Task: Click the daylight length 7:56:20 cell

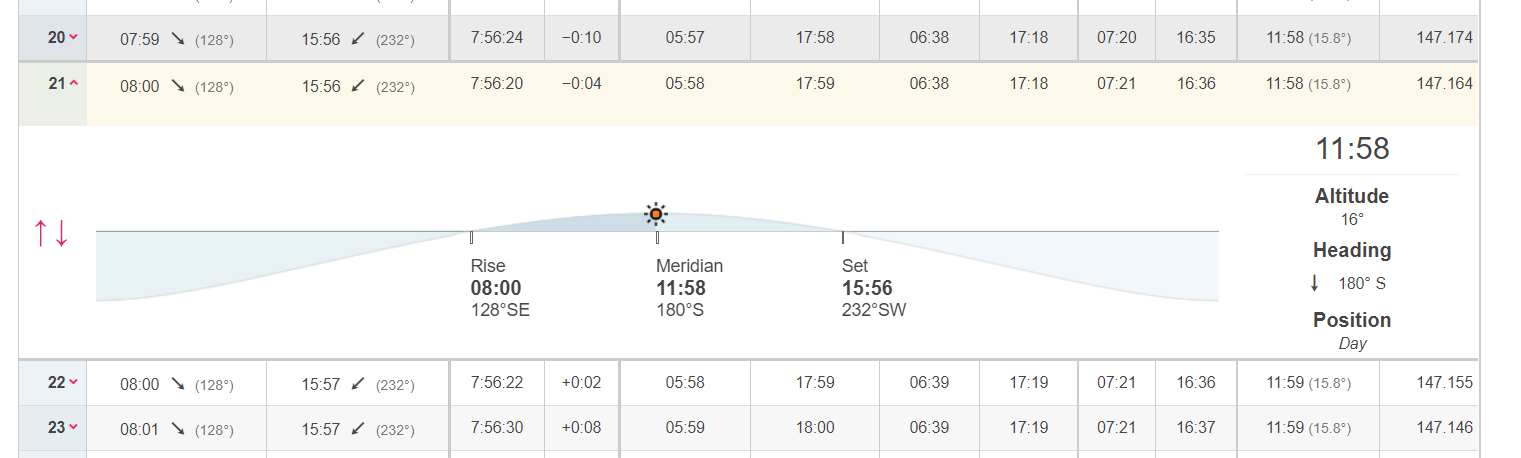Action: (497, 84)
